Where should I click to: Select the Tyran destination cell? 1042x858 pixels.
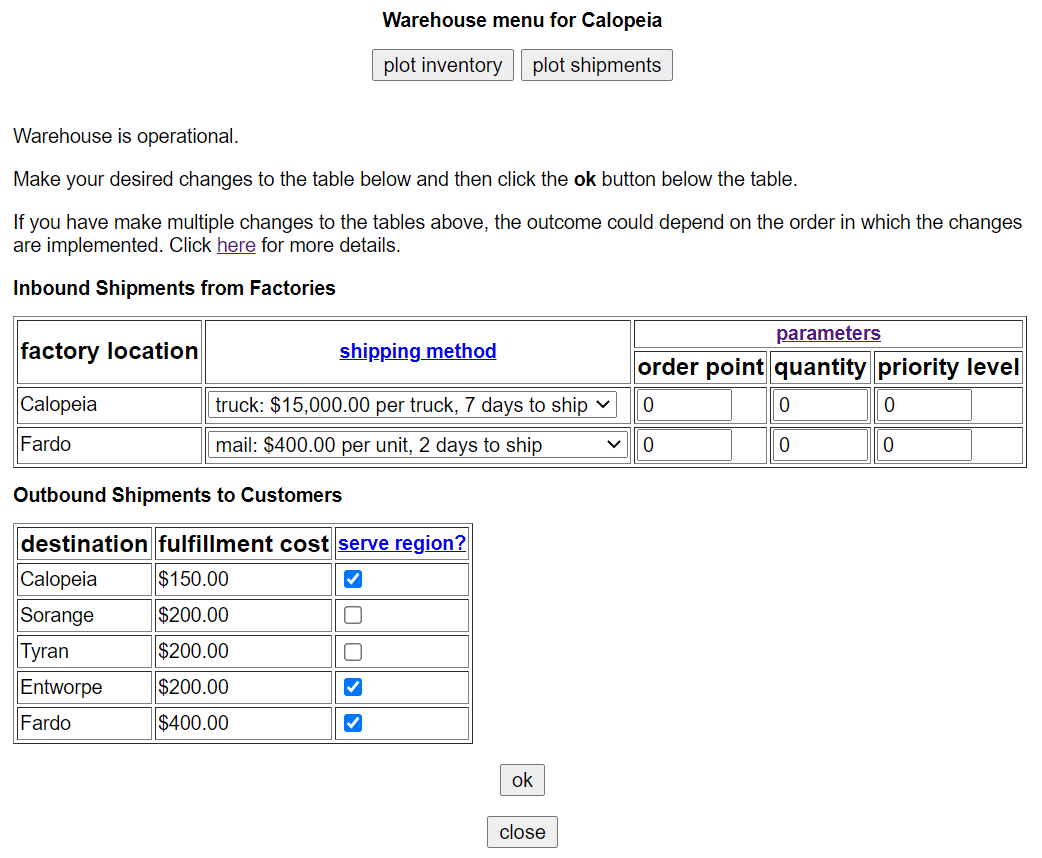[x=84, y=651]
